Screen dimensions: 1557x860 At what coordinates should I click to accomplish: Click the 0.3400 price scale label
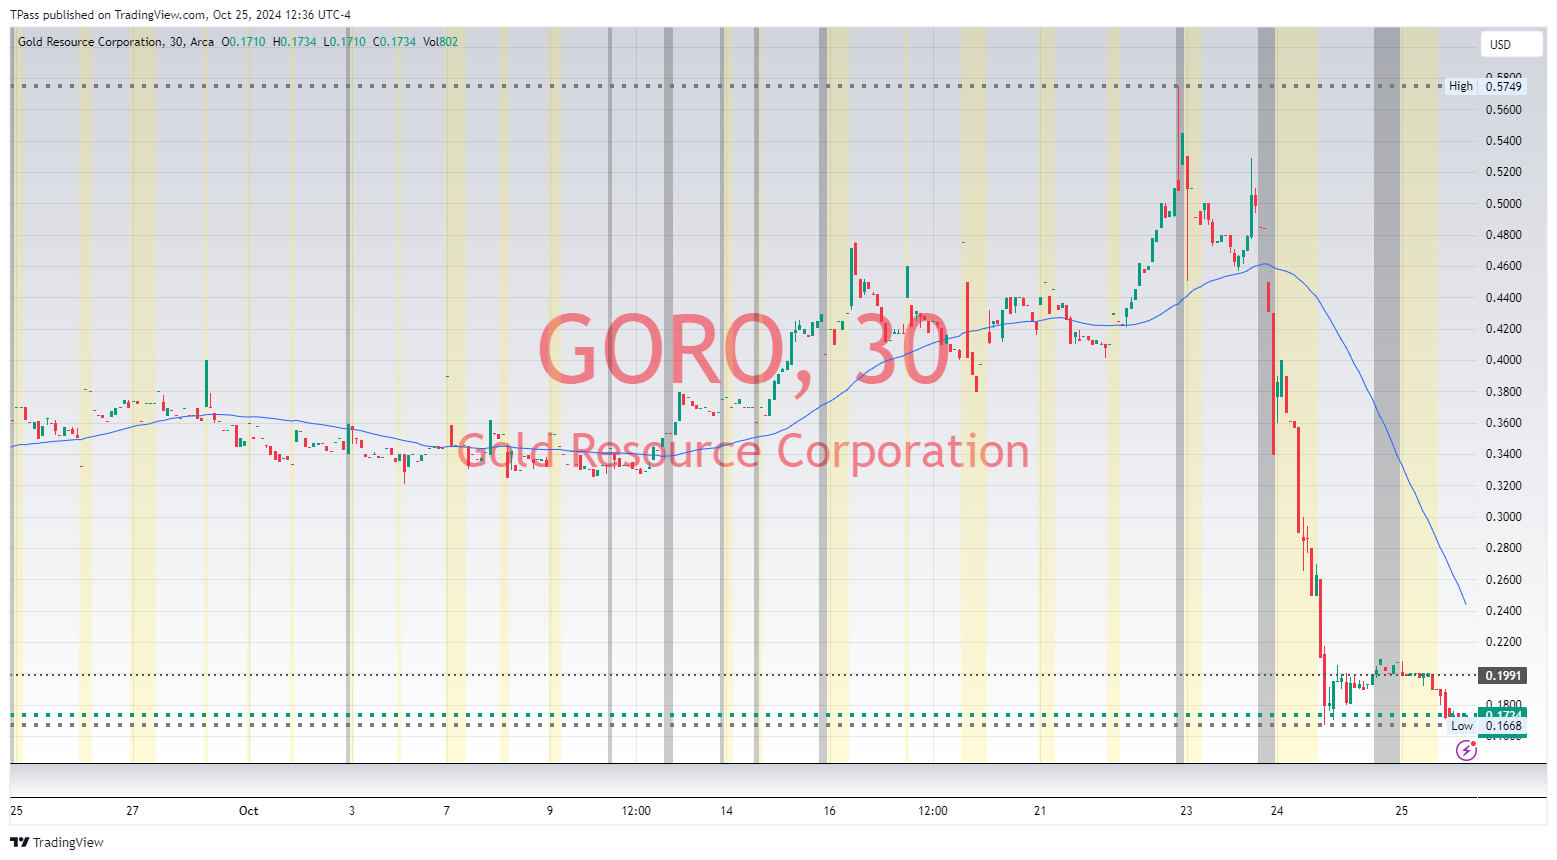click(1503, 454)
